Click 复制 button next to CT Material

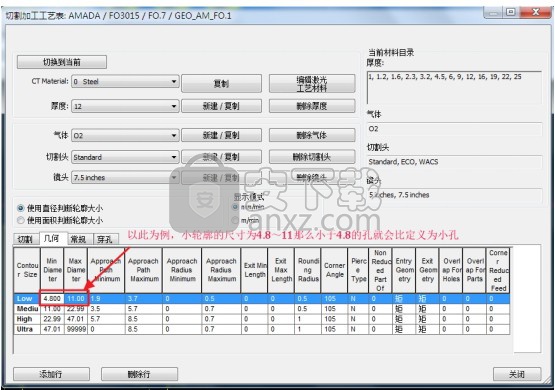[222, 84]
